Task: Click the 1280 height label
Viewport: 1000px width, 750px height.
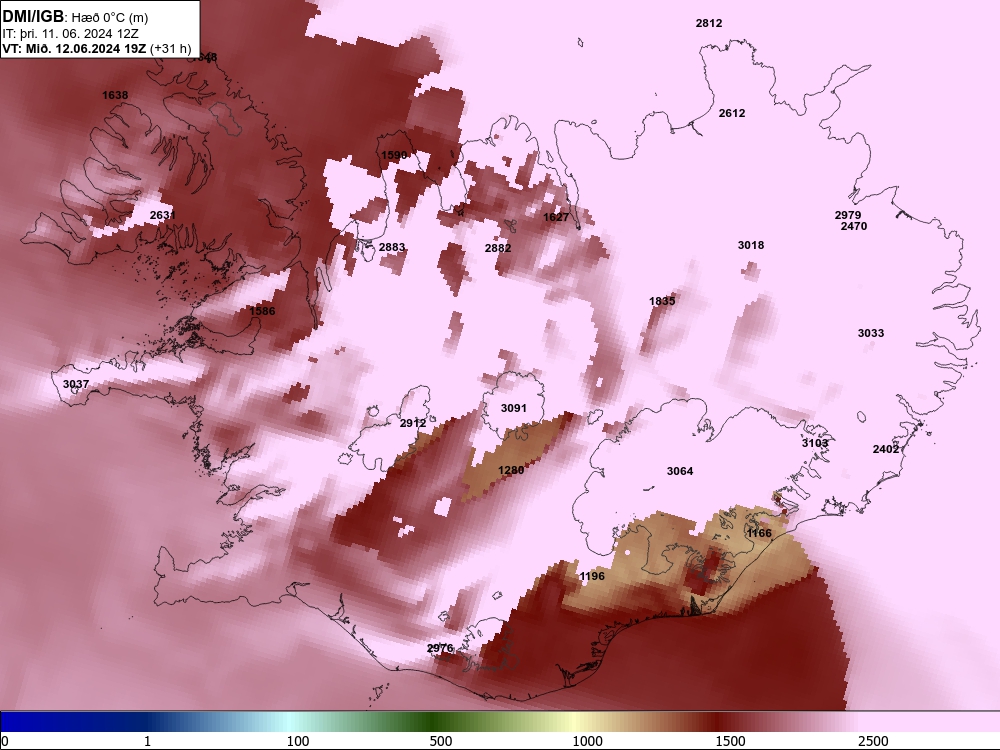Action: [x=511, y=470]
